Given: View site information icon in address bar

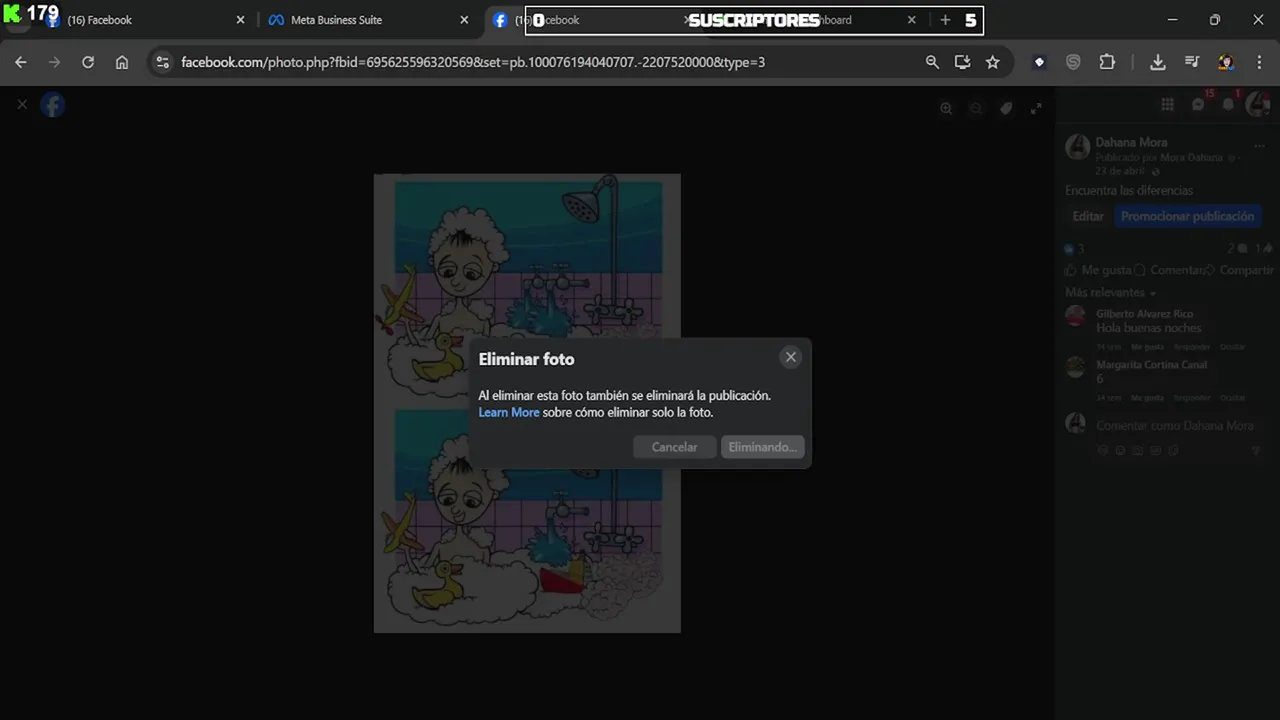Looking at the screenshot, I should (x=162, y=62).
